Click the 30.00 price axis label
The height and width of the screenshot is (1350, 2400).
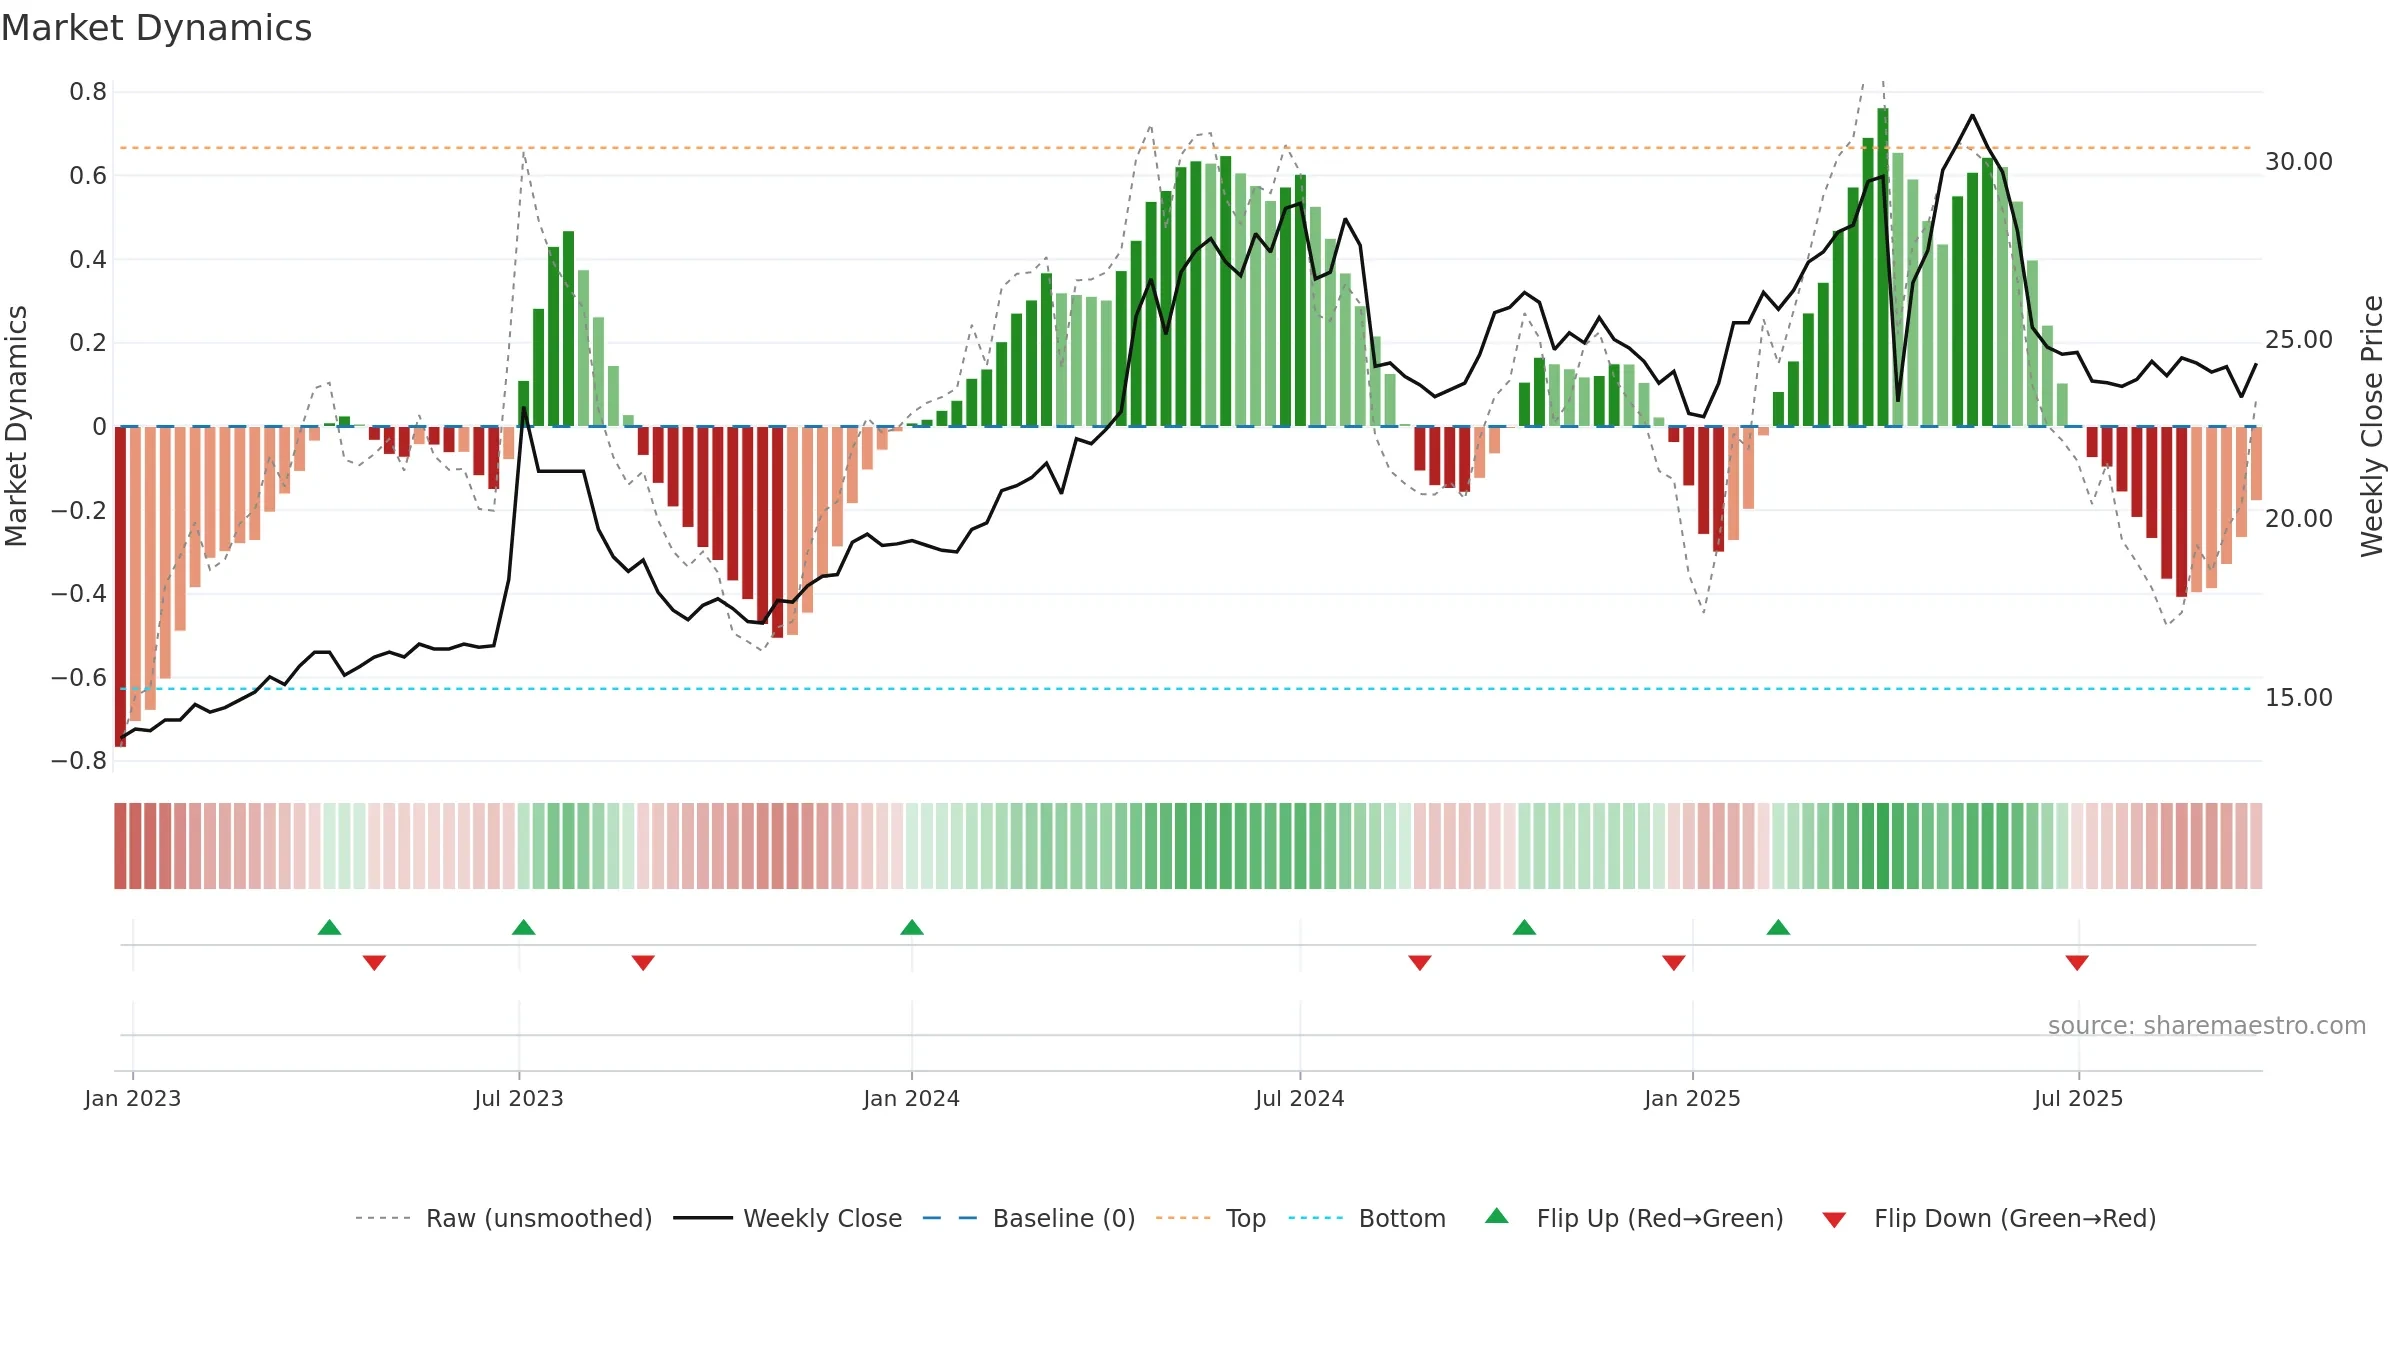(x=2299, y=162)
